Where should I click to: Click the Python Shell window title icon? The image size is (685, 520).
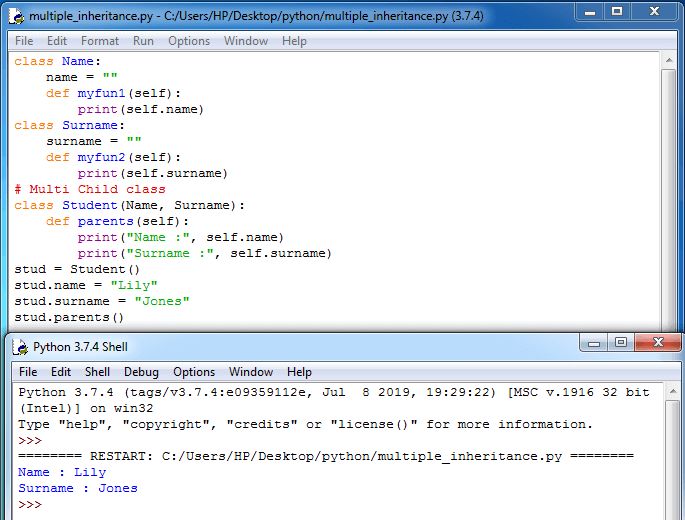coord(20,347)
